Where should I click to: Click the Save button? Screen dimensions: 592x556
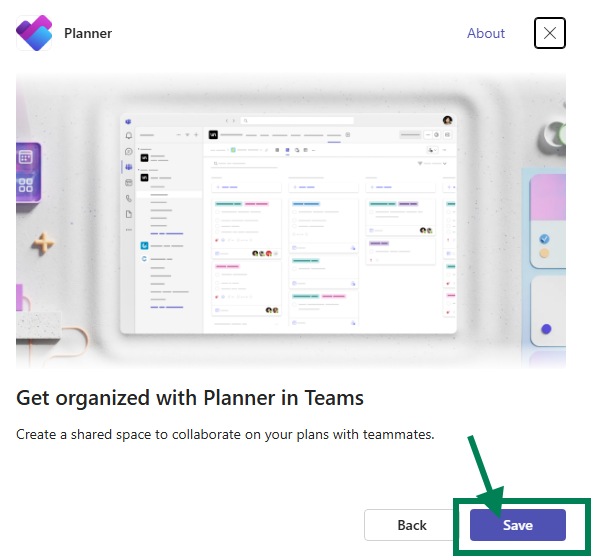[518, 525]
